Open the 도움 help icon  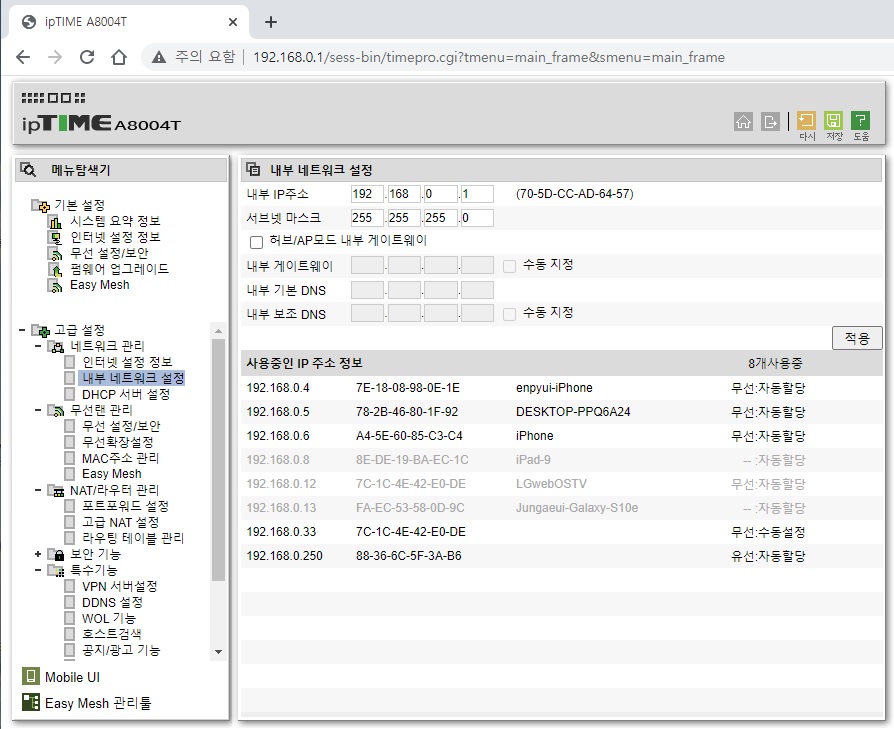pos(860,120)
